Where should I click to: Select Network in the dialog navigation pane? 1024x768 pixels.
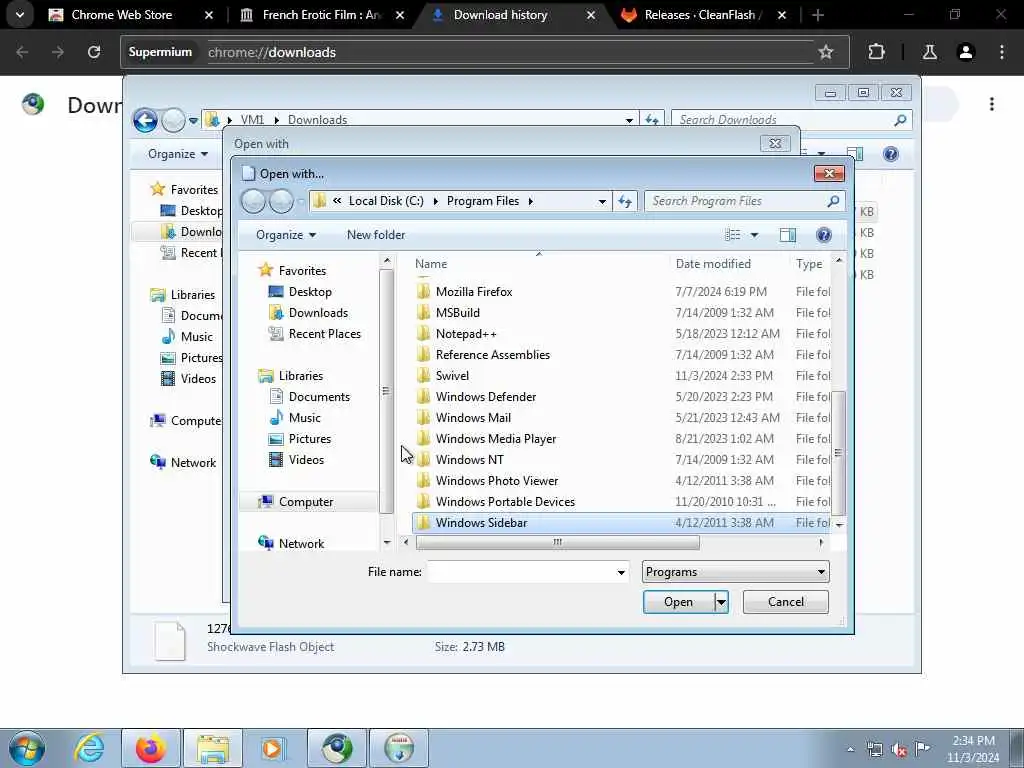coord(301,543)
